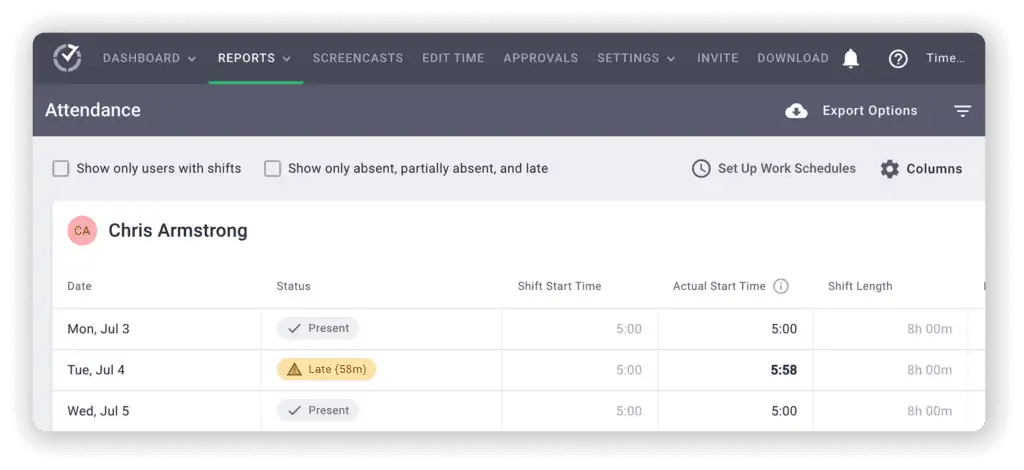This screenshot has width=1024, height=470.
Task: Click the cloud download export icon
Action: click(x=796, y=111)
